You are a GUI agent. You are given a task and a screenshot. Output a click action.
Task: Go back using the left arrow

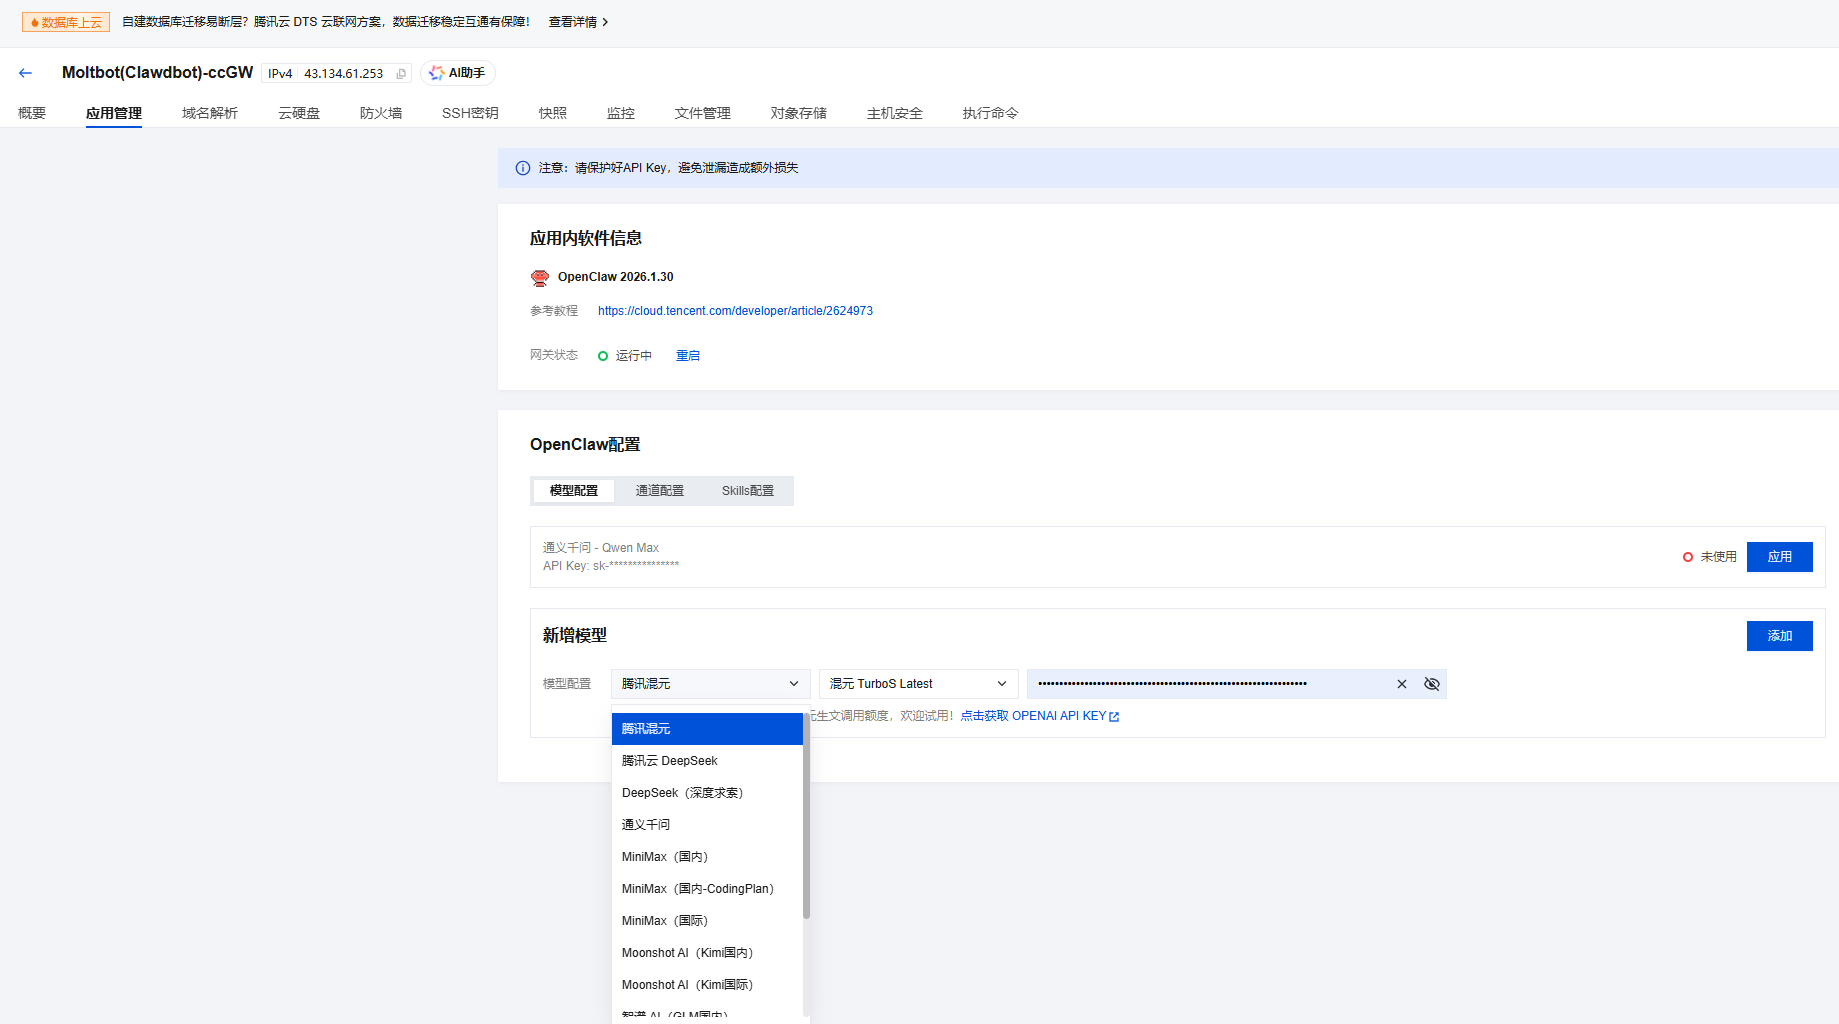point(25,73)
